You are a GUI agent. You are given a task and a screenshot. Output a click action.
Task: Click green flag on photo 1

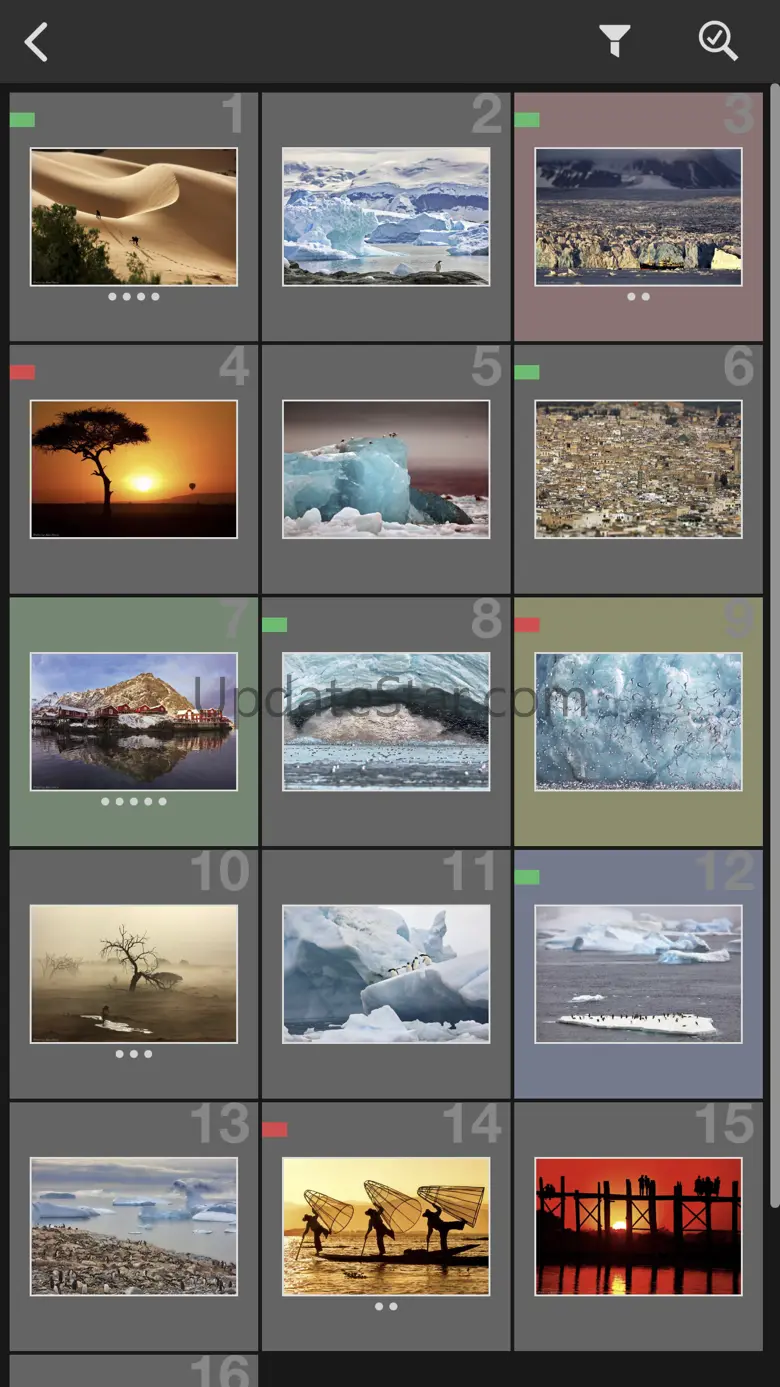tap(22, 120)
